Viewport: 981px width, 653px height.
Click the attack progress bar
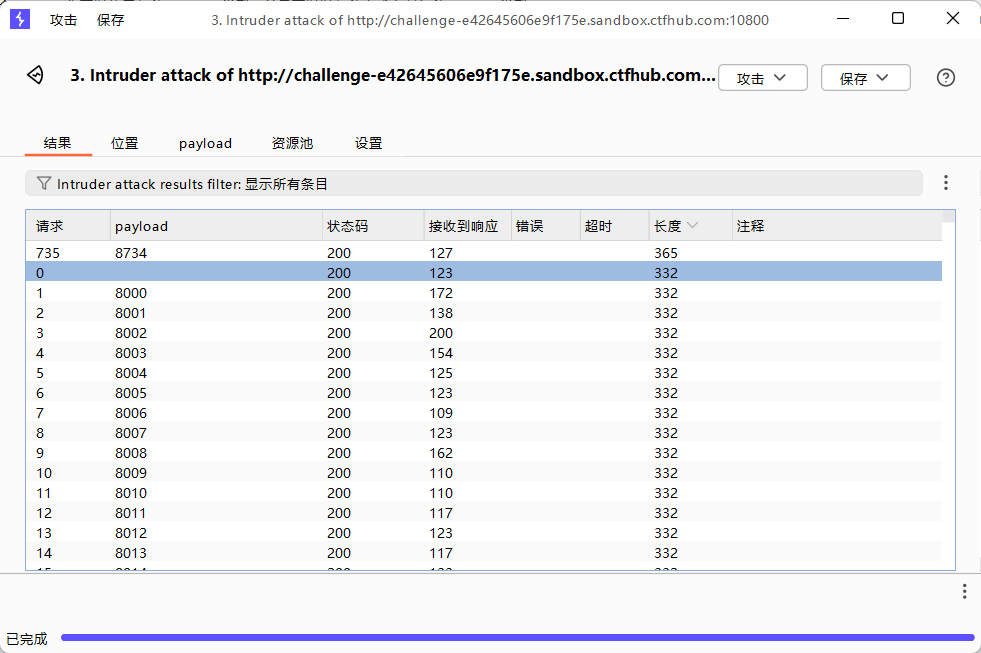click(x=517, y=637)
